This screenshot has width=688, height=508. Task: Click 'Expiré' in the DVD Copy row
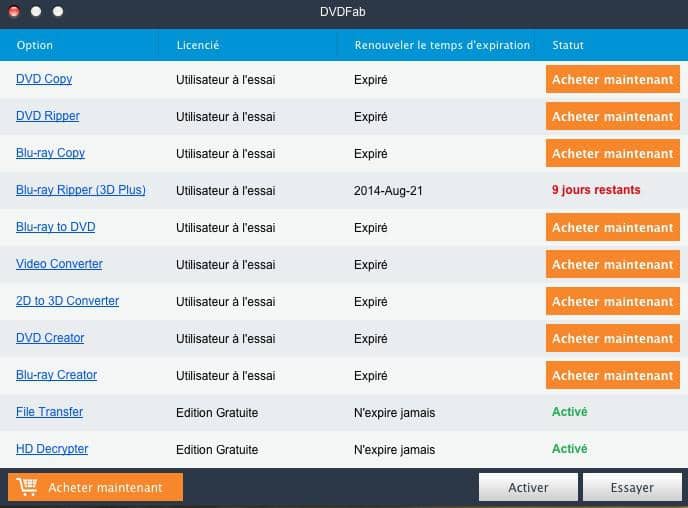coord(371,80)
